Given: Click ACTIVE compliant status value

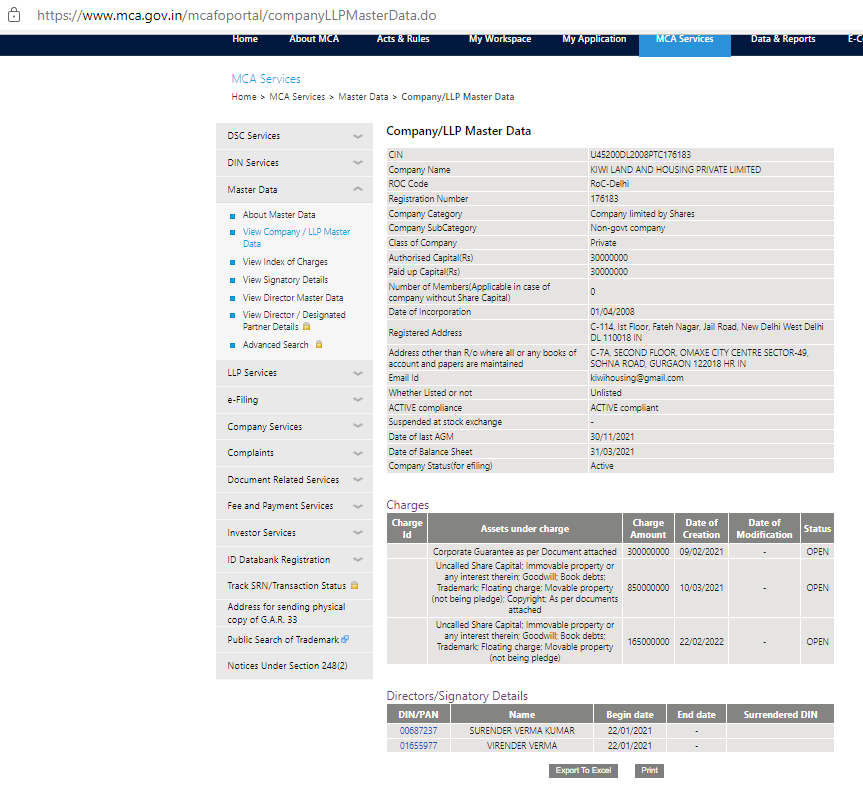Looking at the screenshot, I should point(624,408).
